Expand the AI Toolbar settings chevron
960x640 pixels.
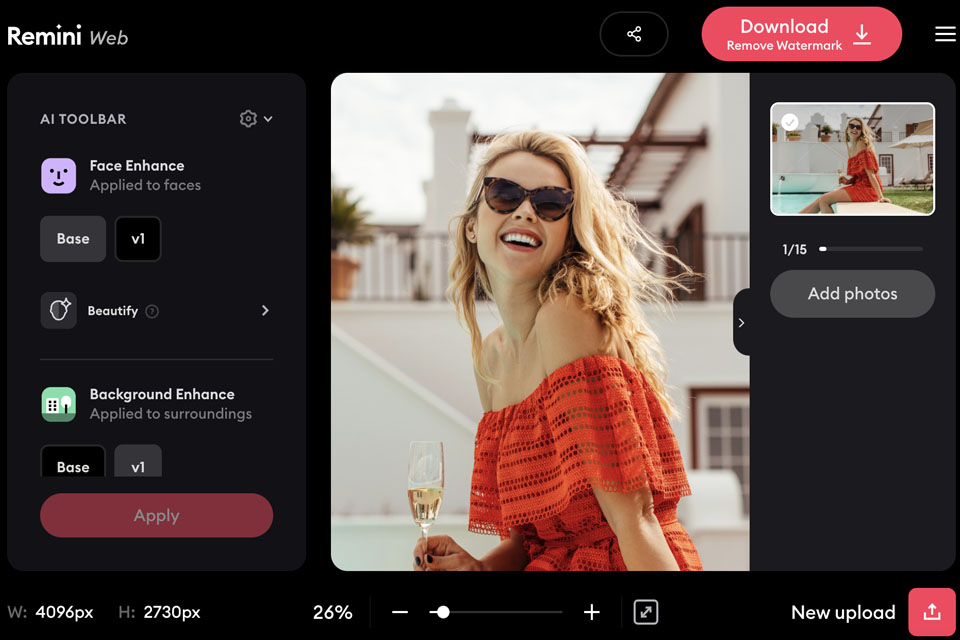(268, 119)
